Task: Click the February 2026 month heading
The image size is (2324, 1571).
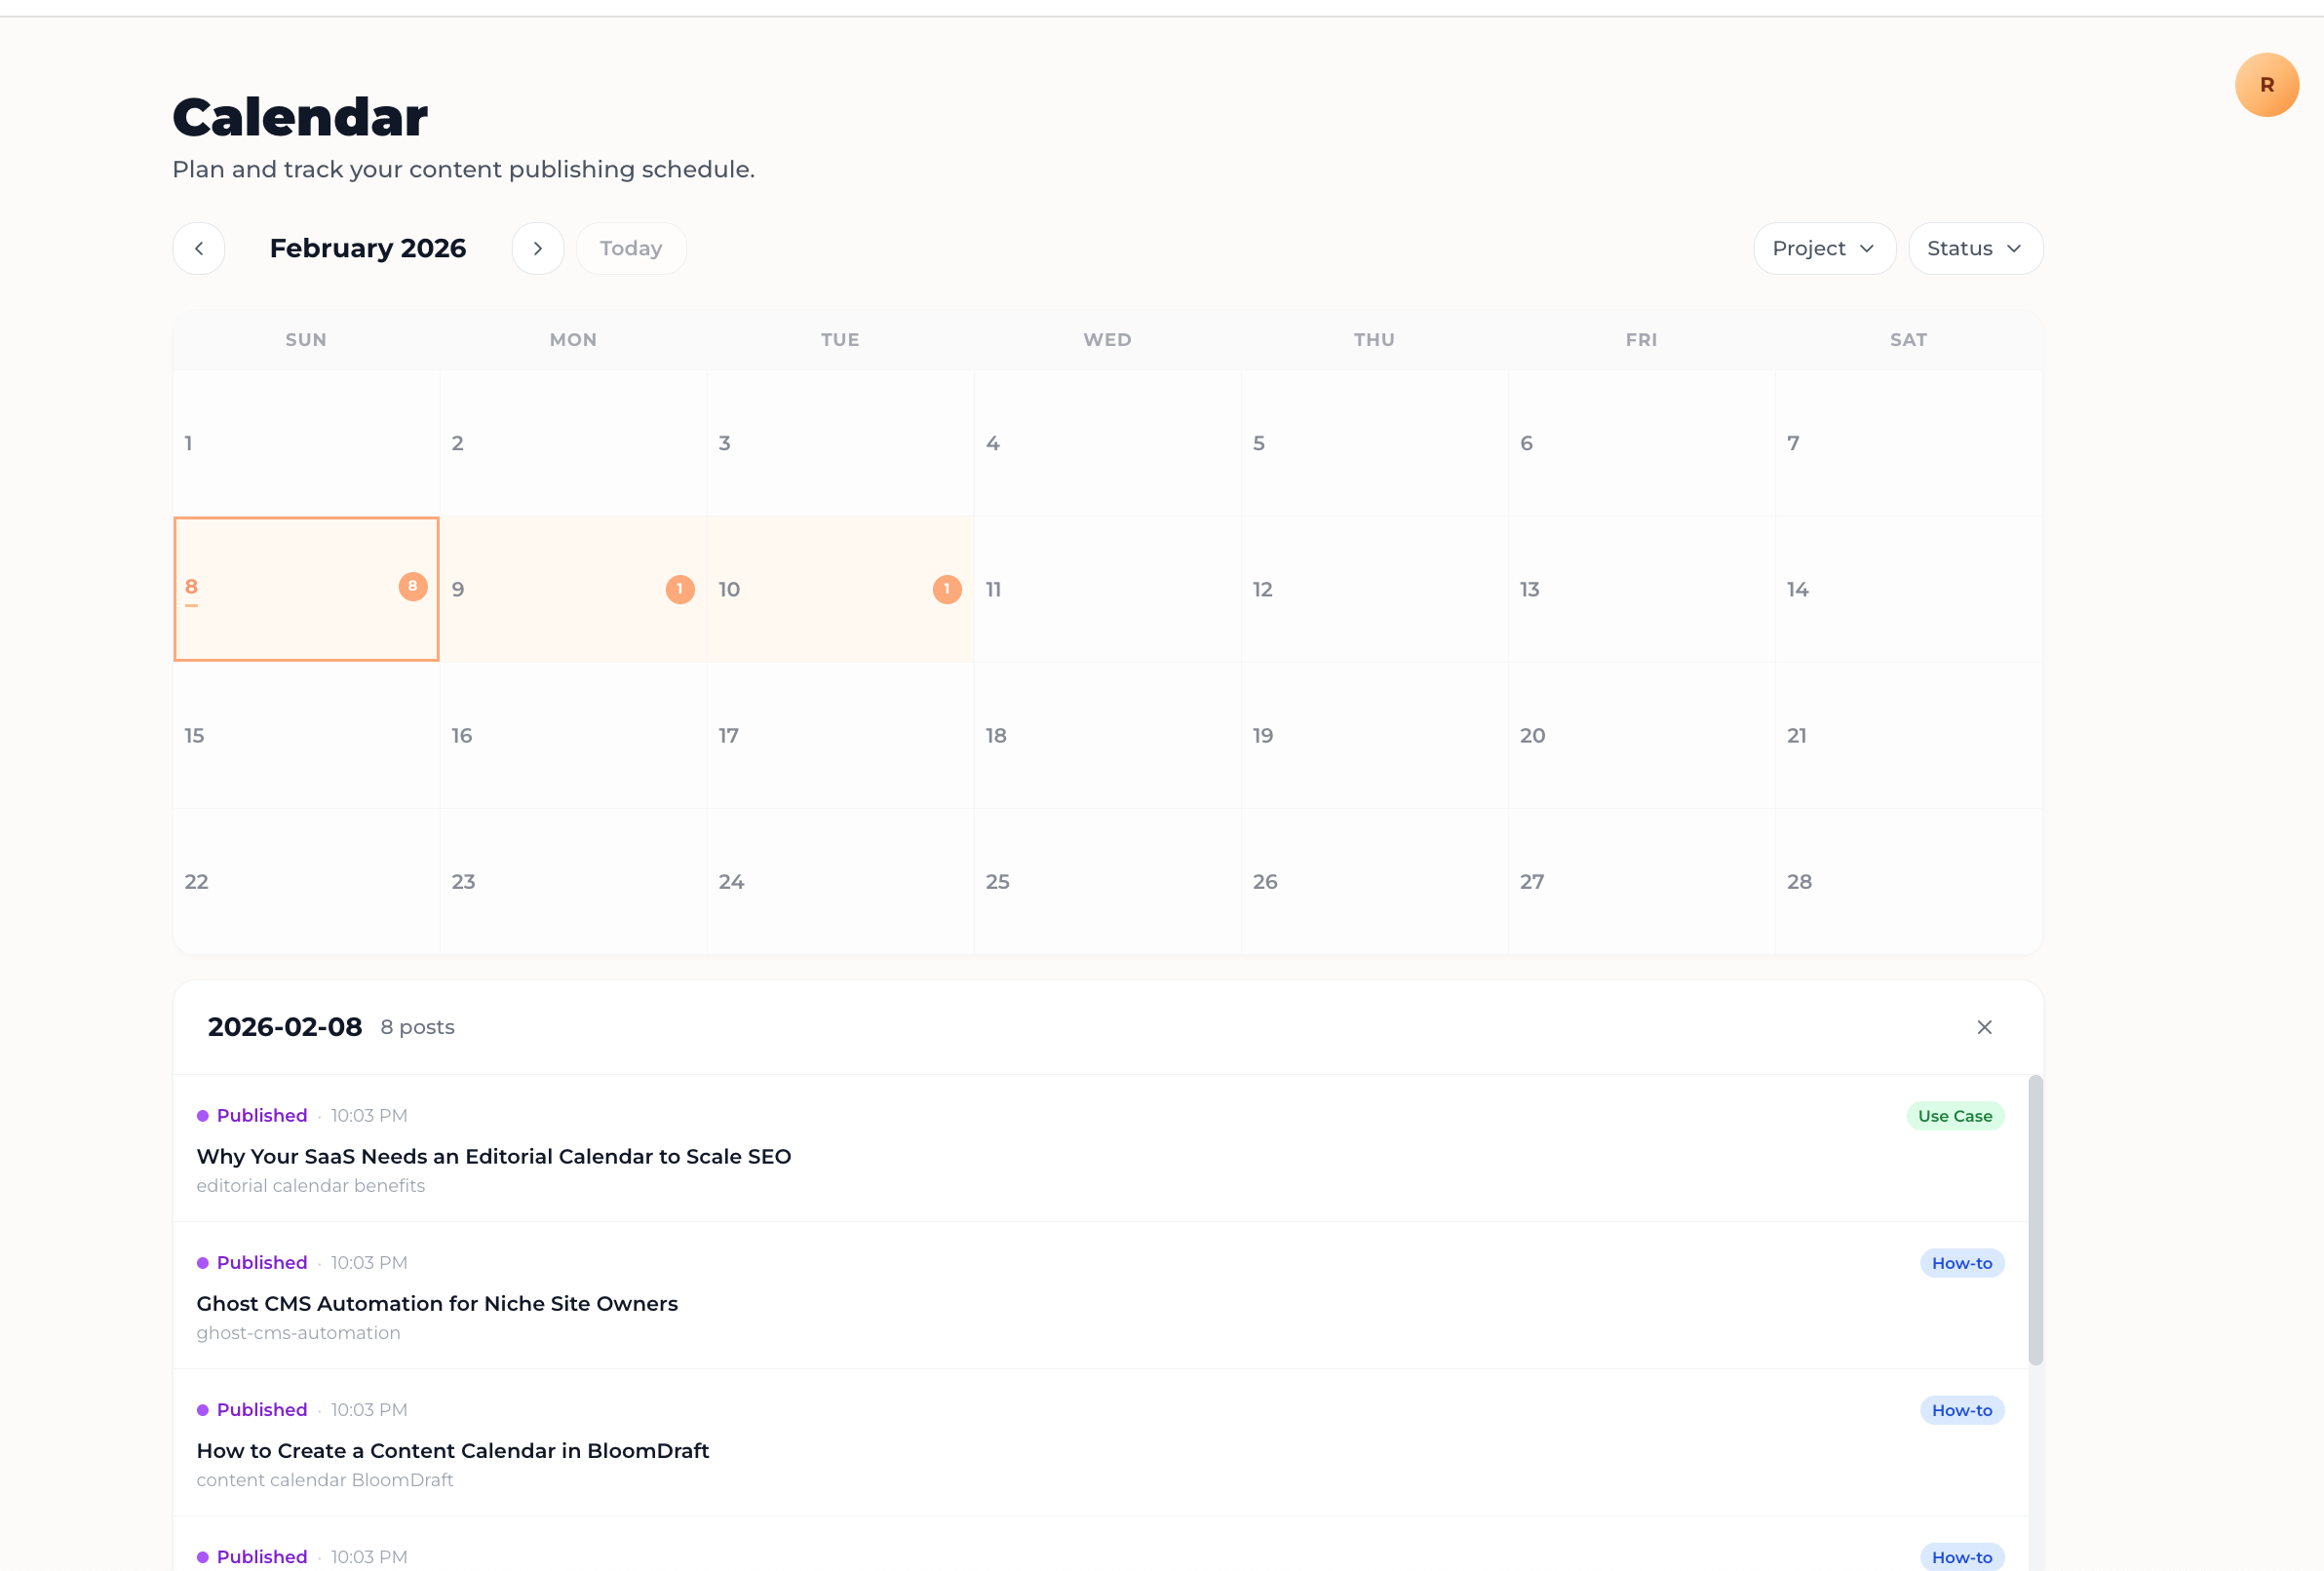Action: [368, 248]
